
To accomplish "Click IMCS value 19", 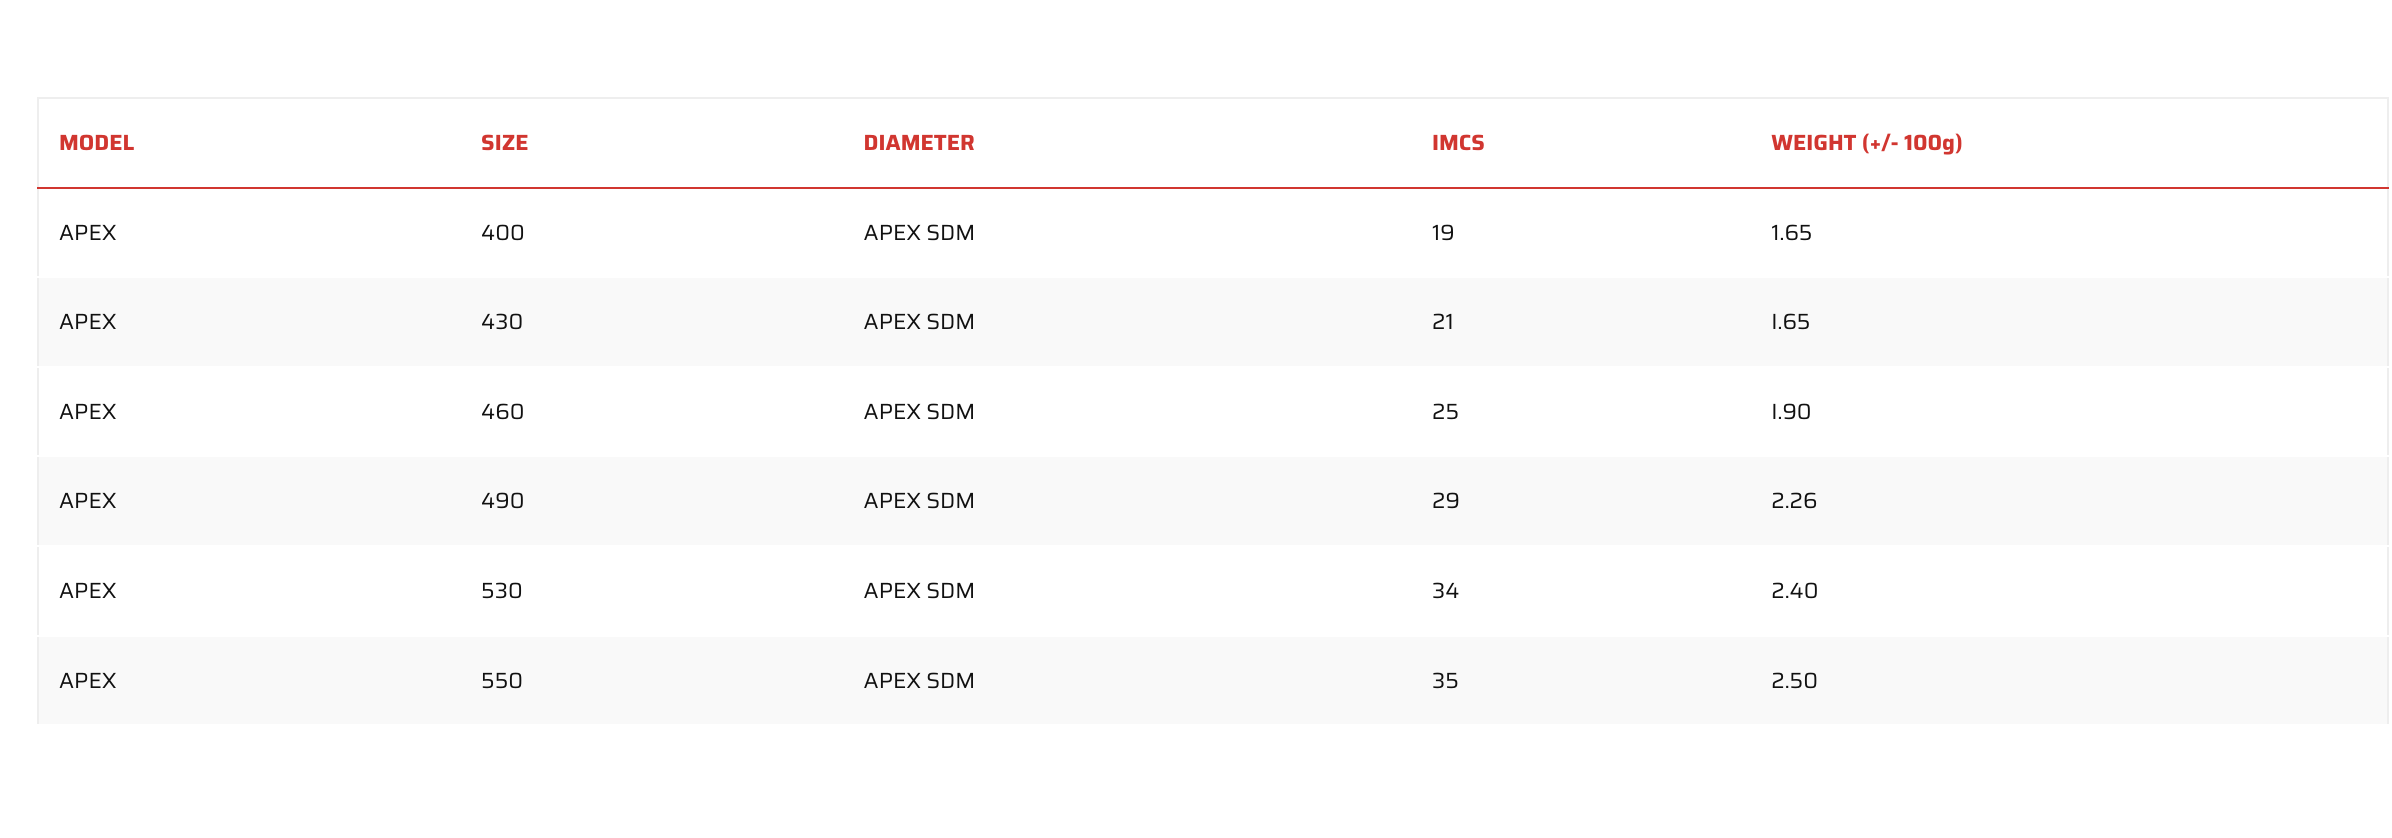I will (x=1443, y=233).
